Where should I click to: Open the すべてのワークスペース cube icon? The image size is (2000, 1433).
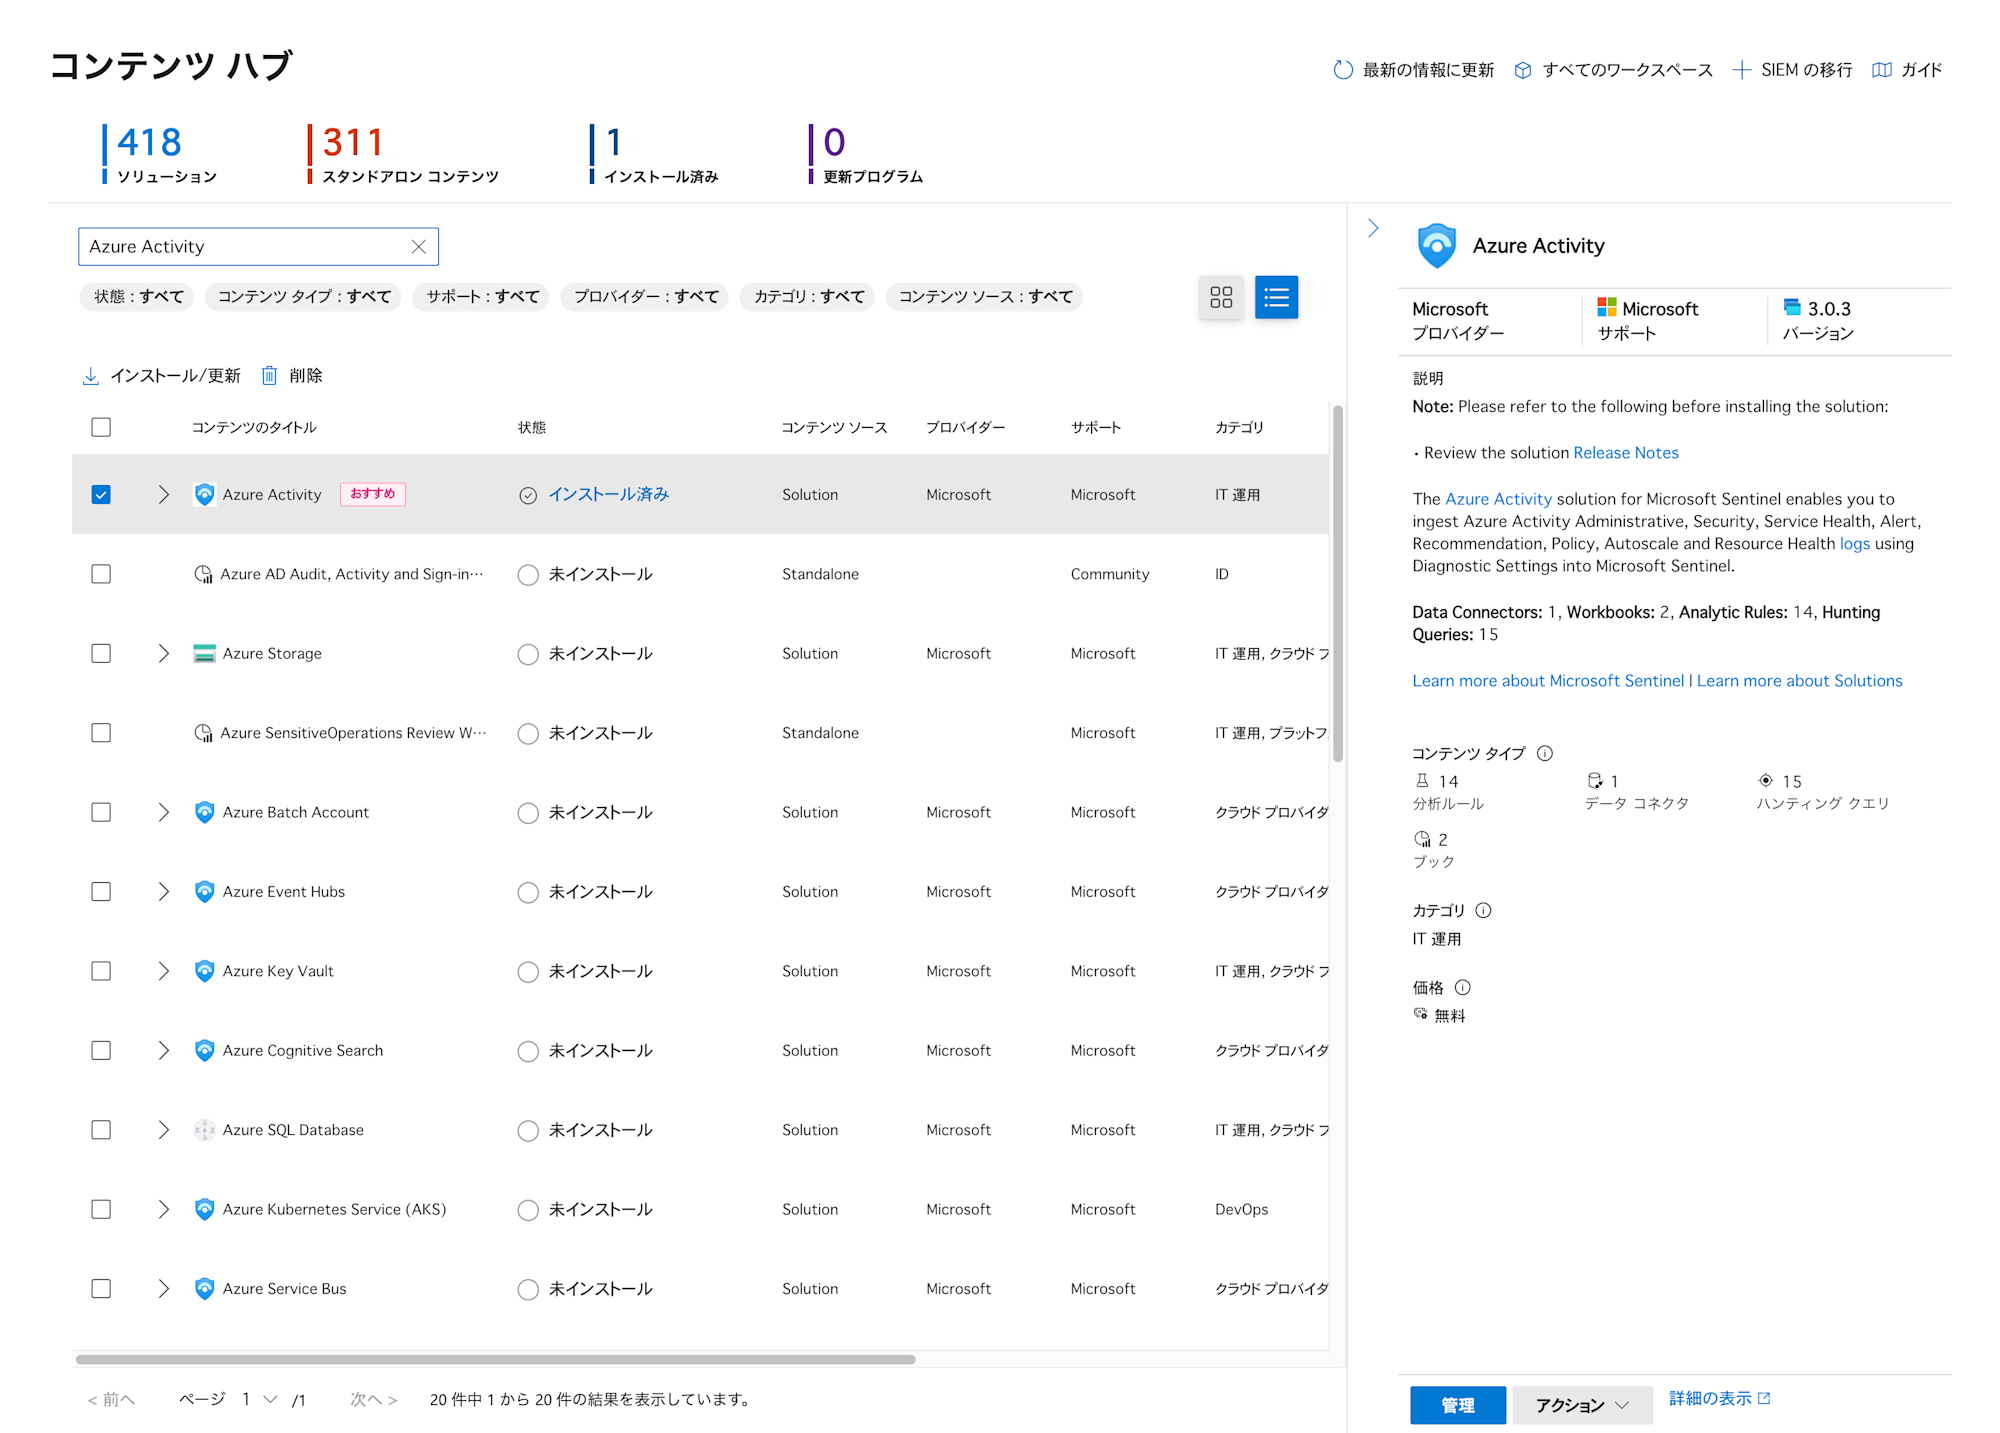1522,70
